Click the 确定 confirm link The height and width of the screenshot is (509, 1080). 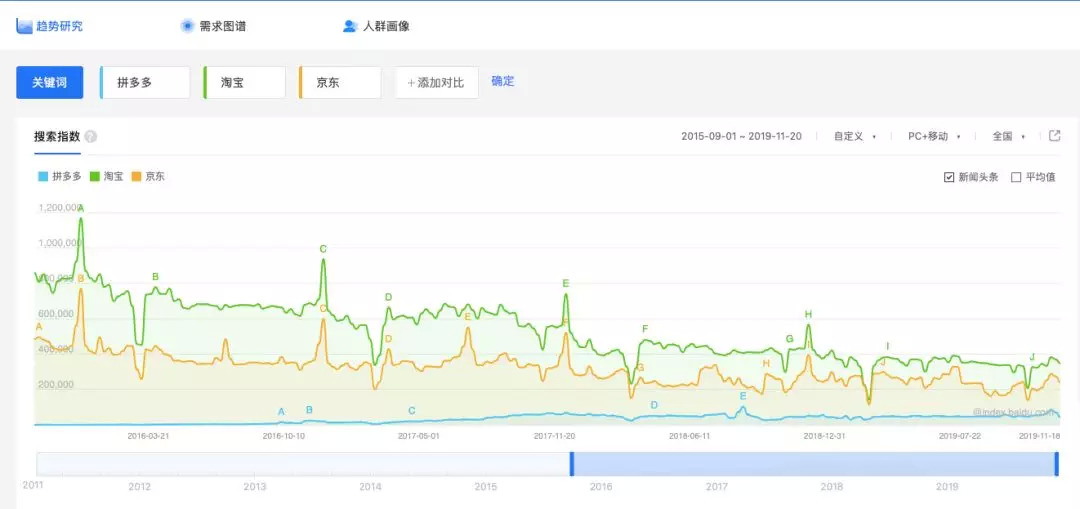pyautogui.click(x=503, y=81)
